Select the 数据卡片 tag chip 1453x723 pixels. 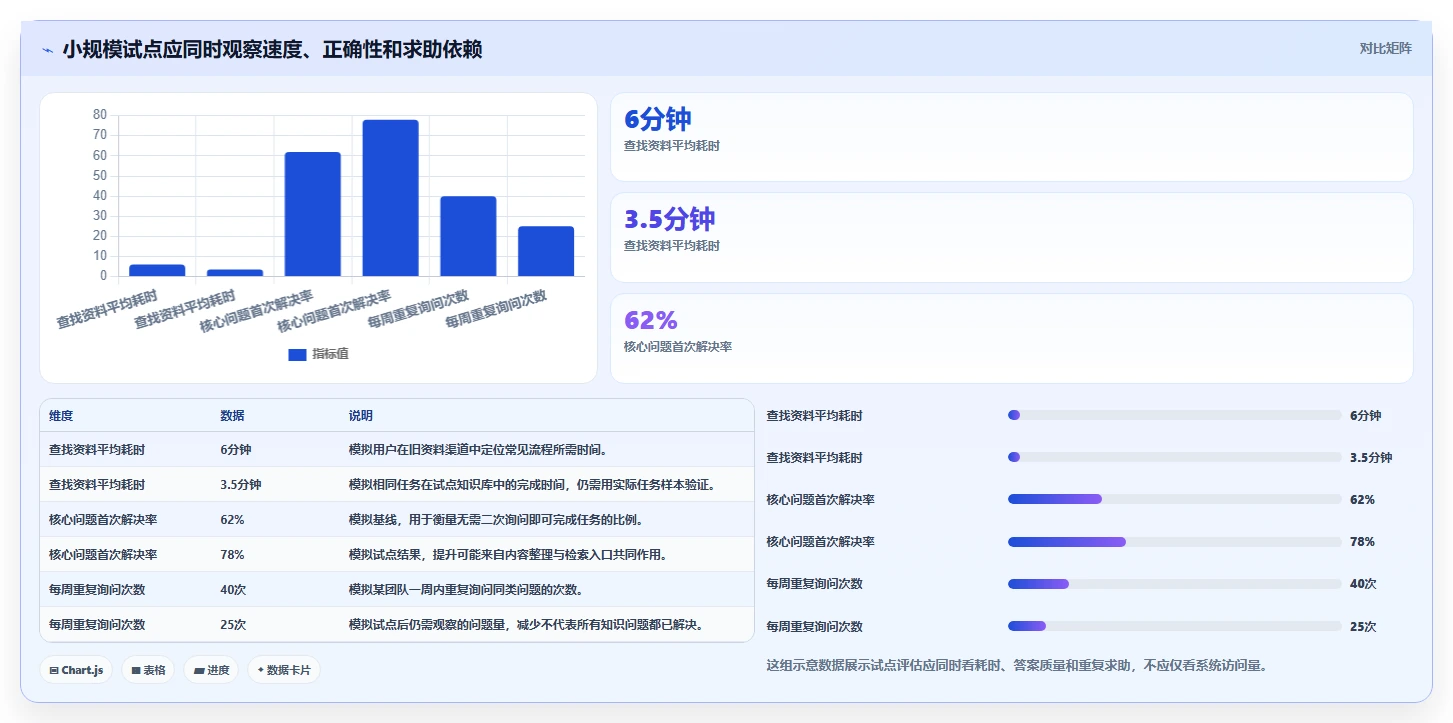coord(284,670)
